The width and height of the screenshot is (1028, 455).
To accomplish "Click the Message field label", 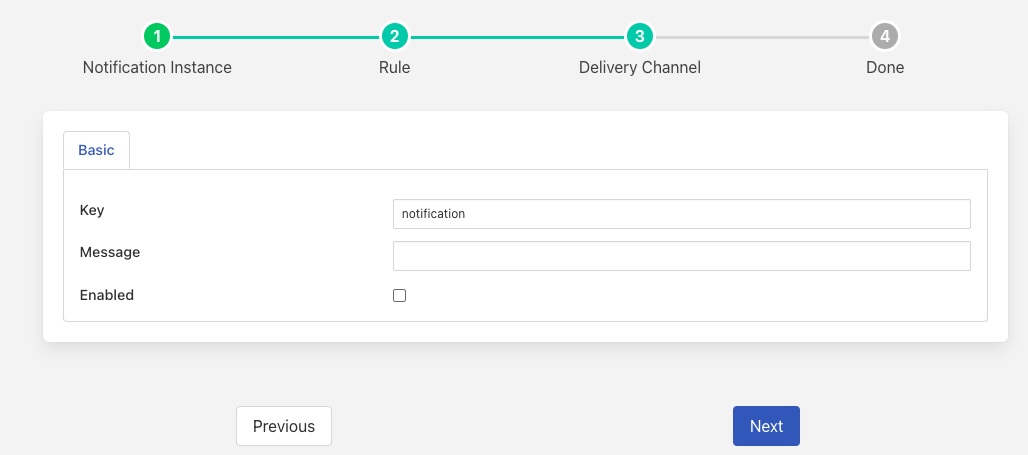I will pyautogui.click(x=110, y=253).
